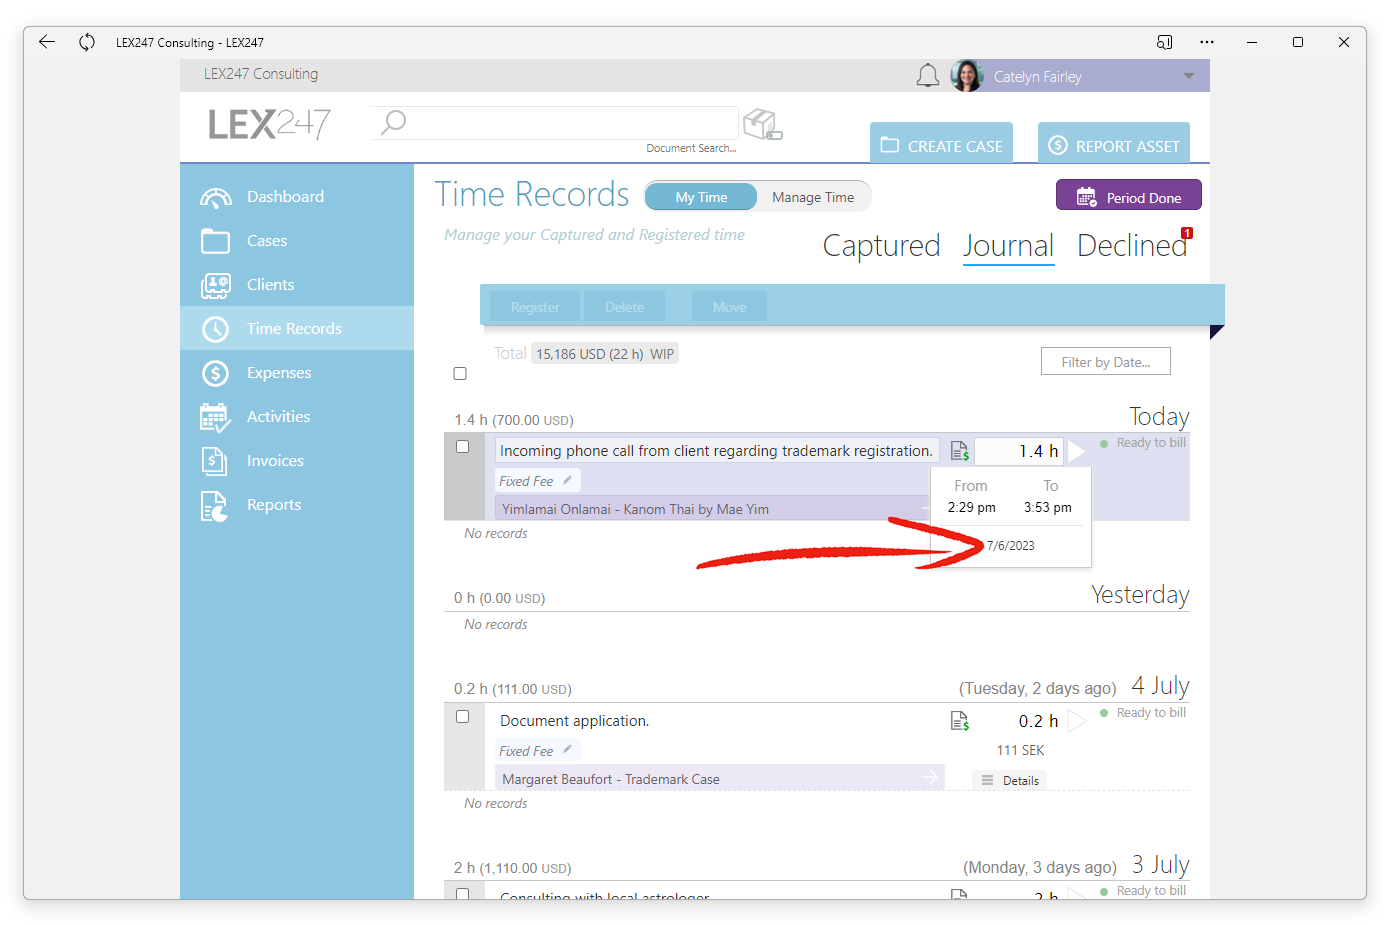1390x925 pixels.
Task: Open Document Search via the box icon
Action: click(762, 125)
